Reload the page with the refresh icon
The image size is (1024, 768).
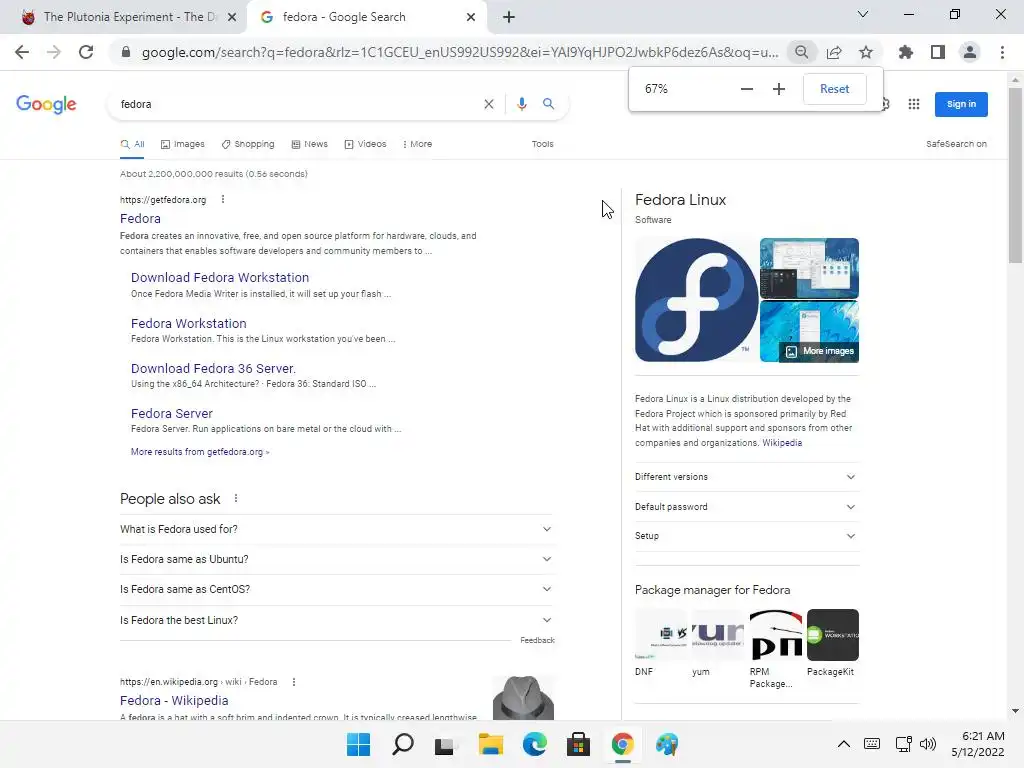click(86, 52)
